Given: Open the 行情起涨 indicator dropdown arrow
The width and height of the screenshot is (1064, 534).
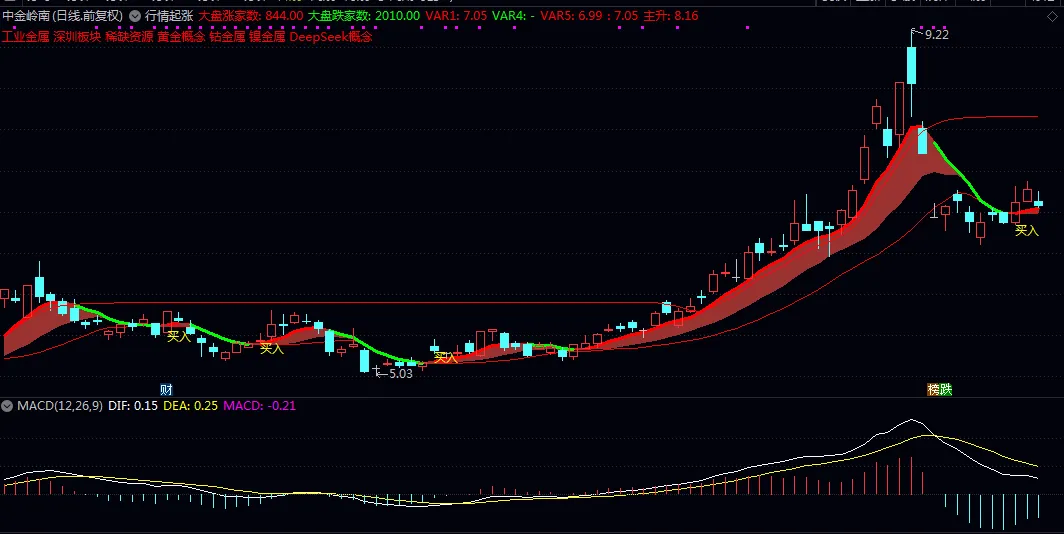Looking at the screenshot, I should click(135, 16).
